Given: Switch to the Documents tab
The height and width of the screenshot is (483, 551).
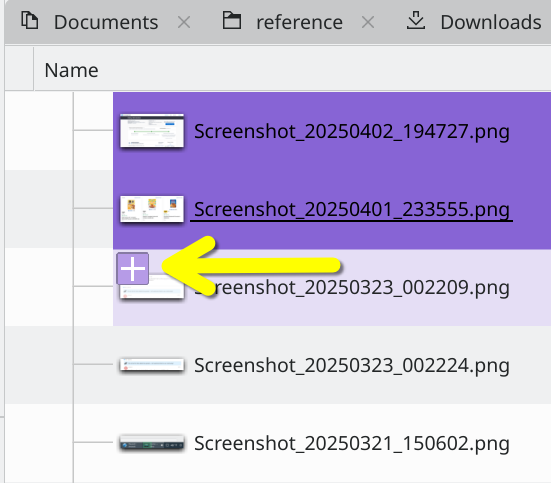Looking at the screenshot, I should [x=105, y=22].
